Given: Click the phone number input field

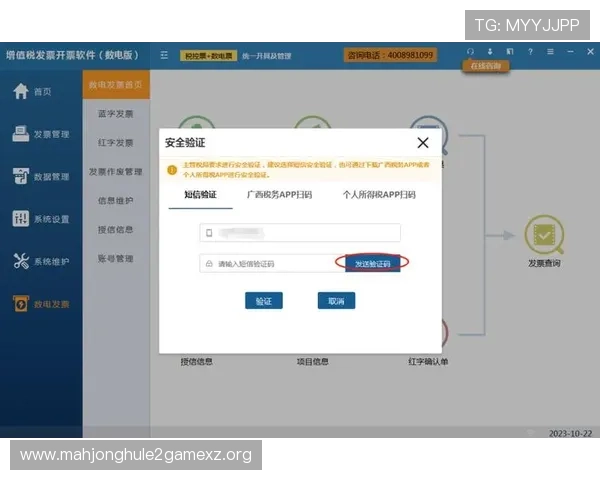Looking at the screenshot, I should click(x=300, y=233).
